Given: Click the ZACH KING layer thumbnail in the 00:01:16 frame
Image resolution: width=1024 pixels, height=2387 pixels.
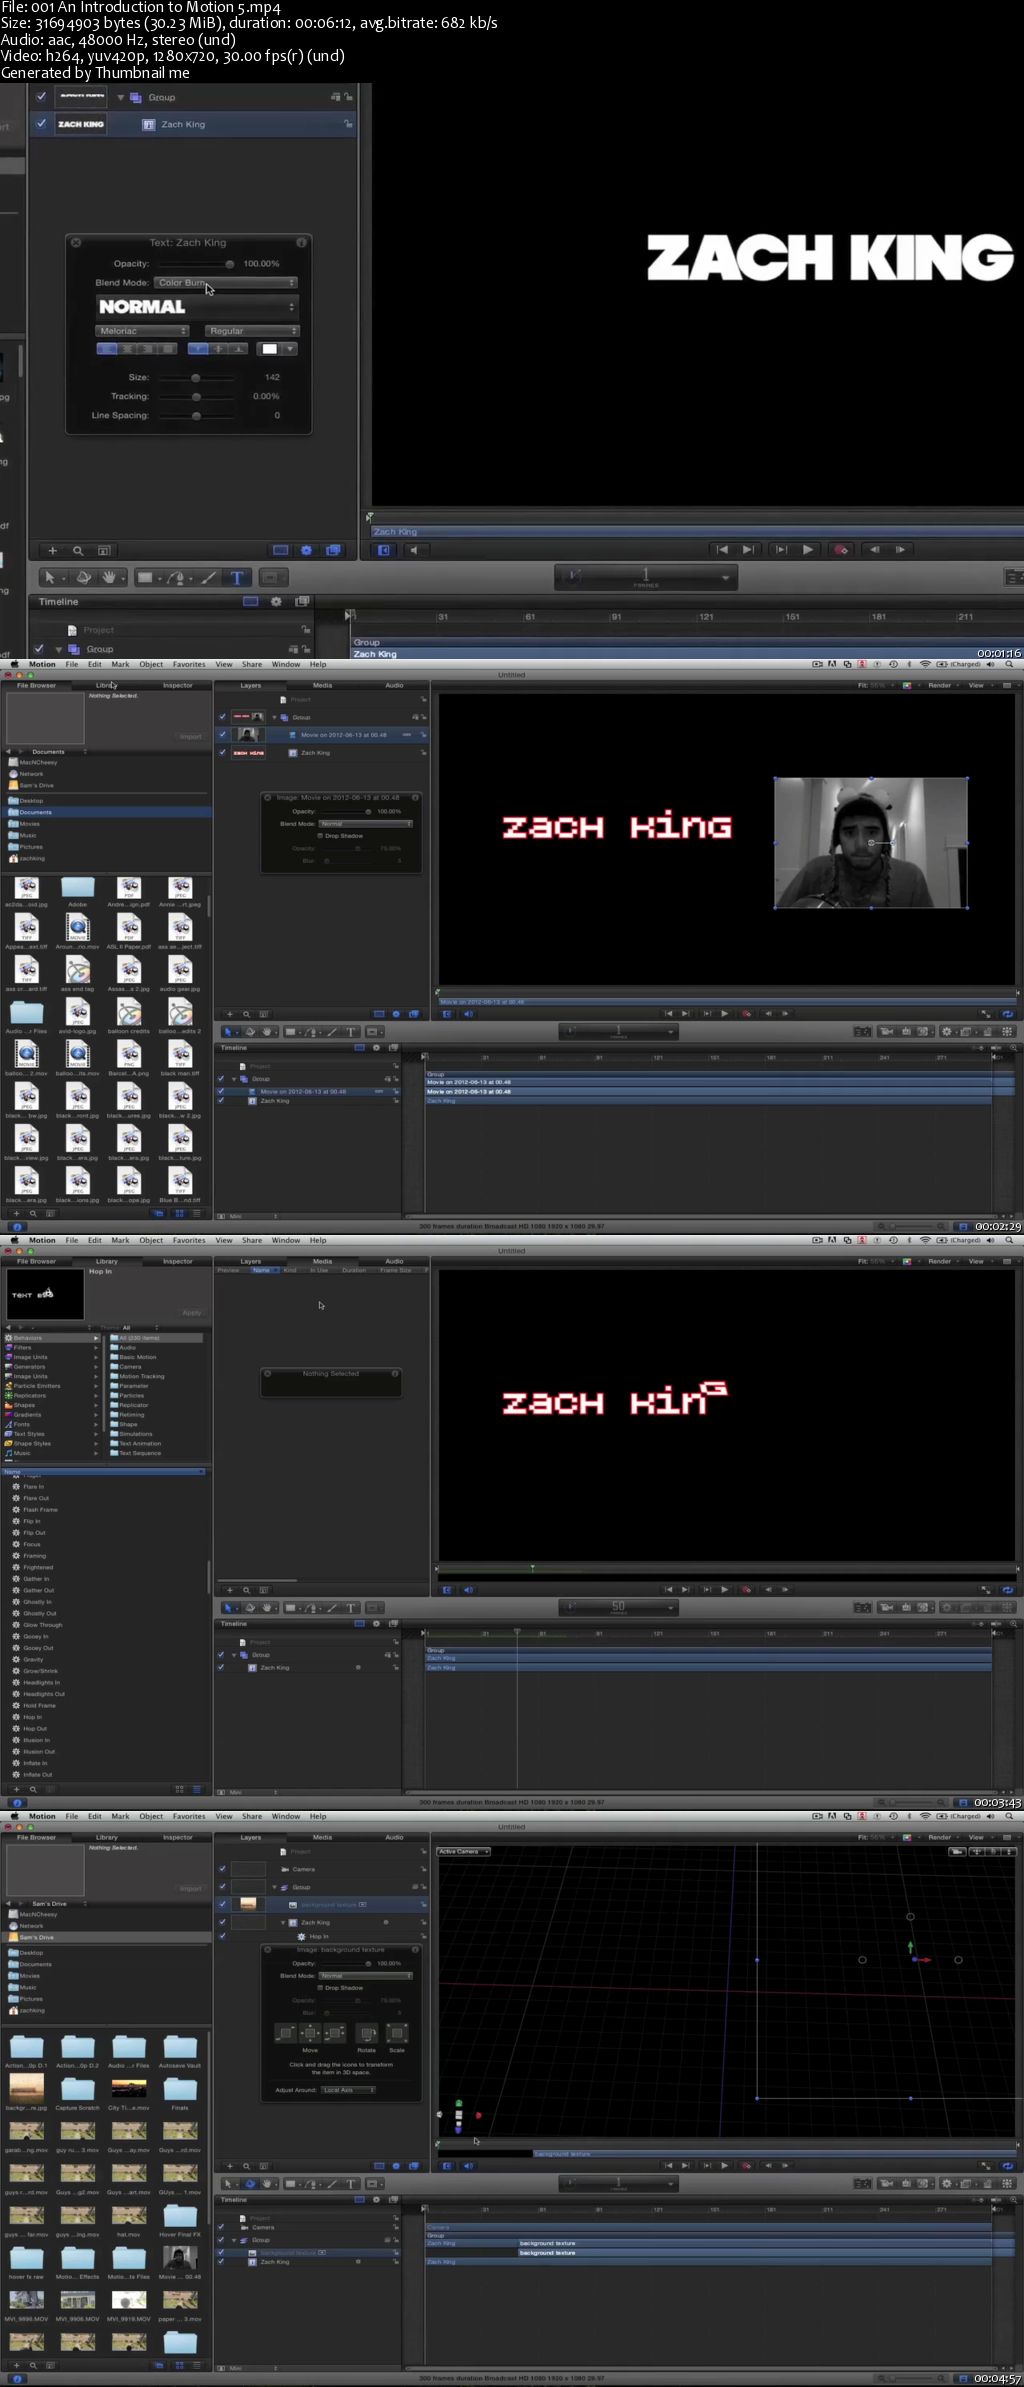Looking at the screenshot, I should [x=81, y=124].
